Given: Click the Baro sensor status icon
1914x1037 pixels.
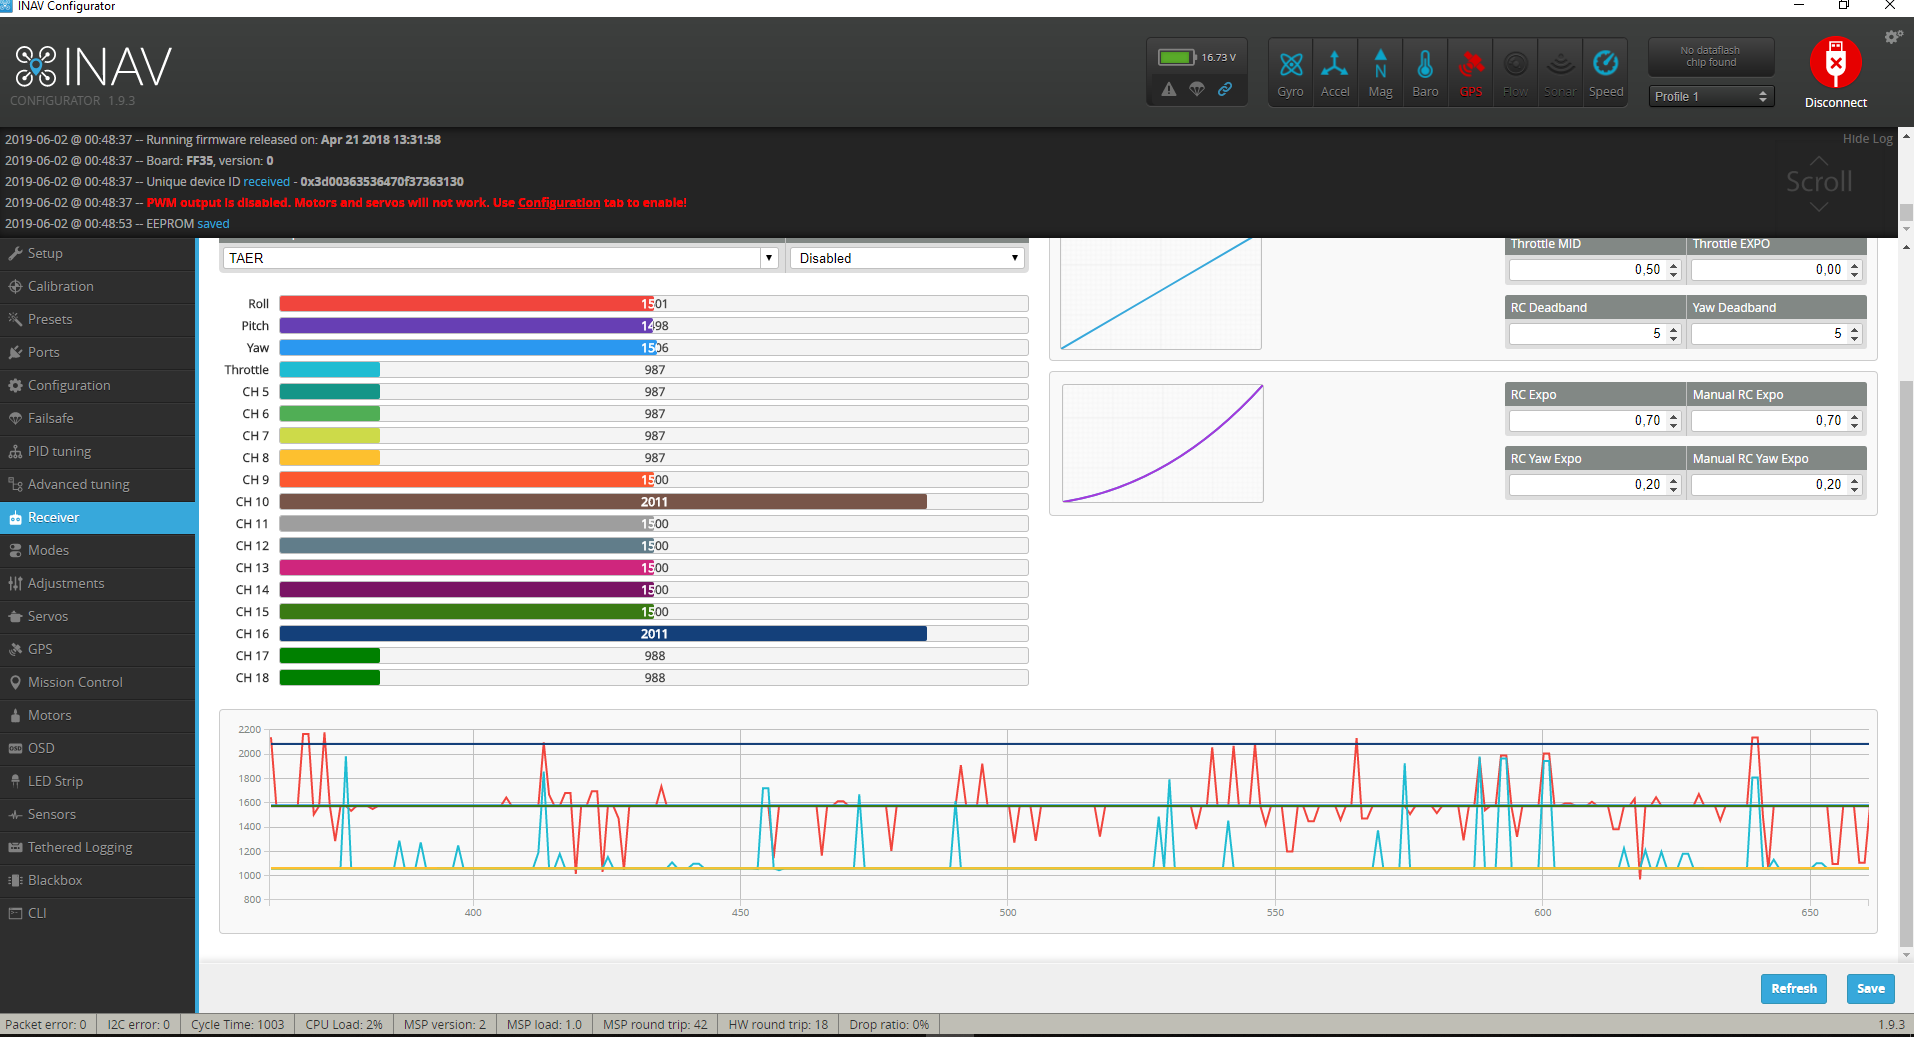Looking at the screenshot, I should point(1425,70).
